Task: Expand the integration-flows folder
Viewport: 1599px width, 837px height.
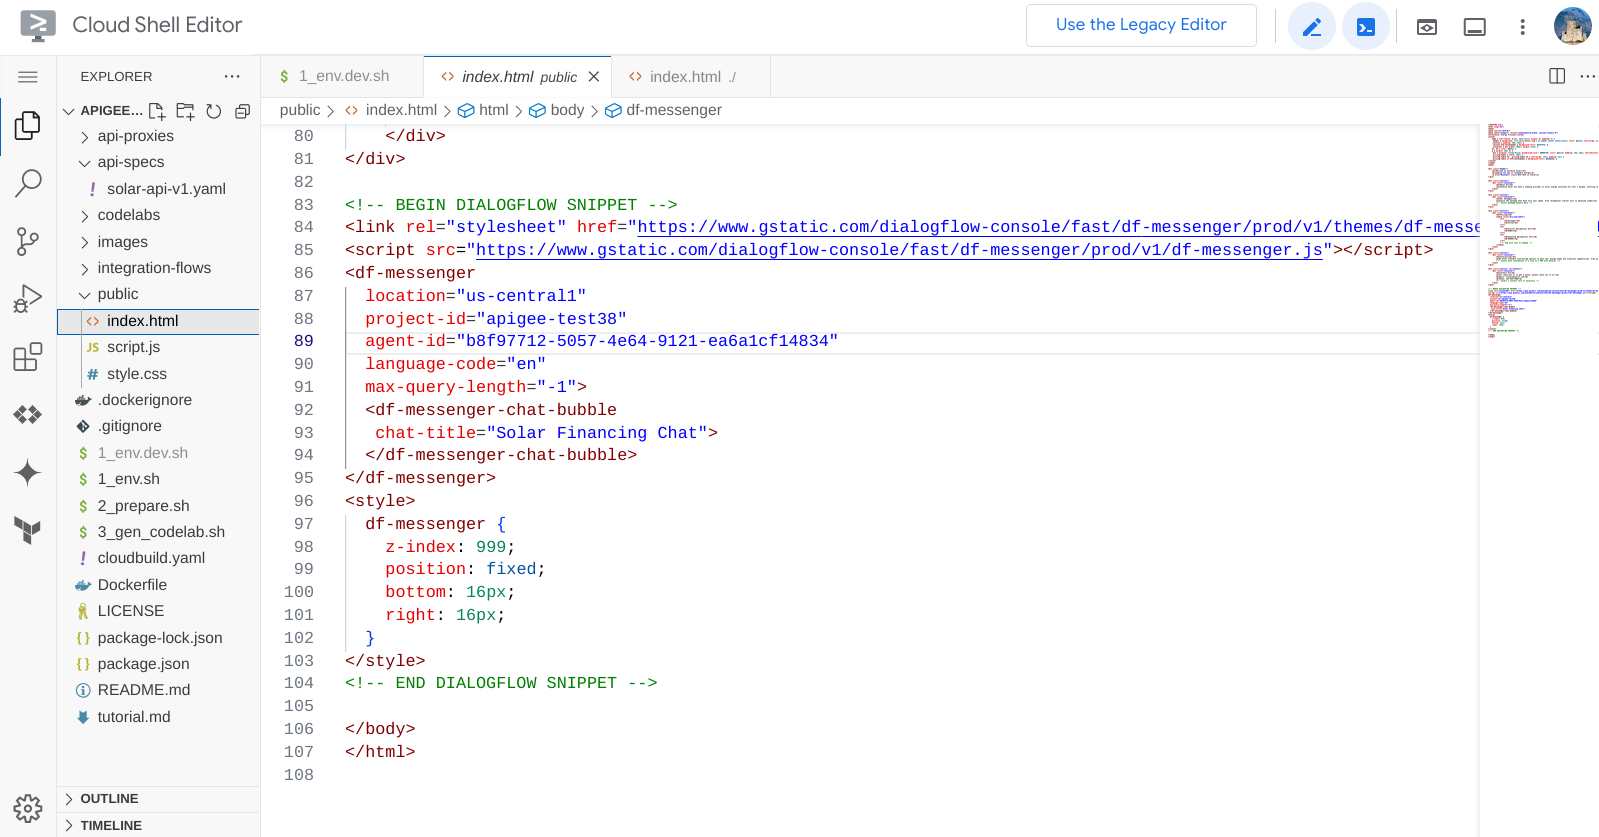Action: pyautogui.click(x=154, y=268)
